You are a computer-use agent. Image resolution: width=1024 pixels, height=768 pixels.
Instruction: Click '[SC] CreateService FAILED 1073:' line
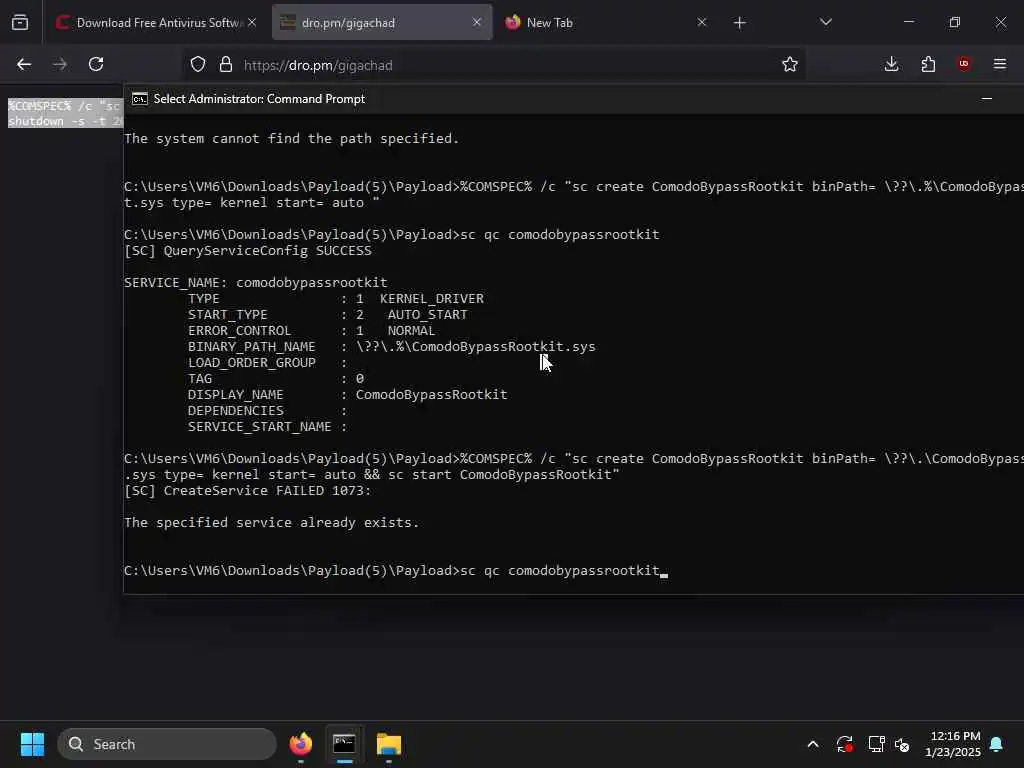[x=248, y=491]
